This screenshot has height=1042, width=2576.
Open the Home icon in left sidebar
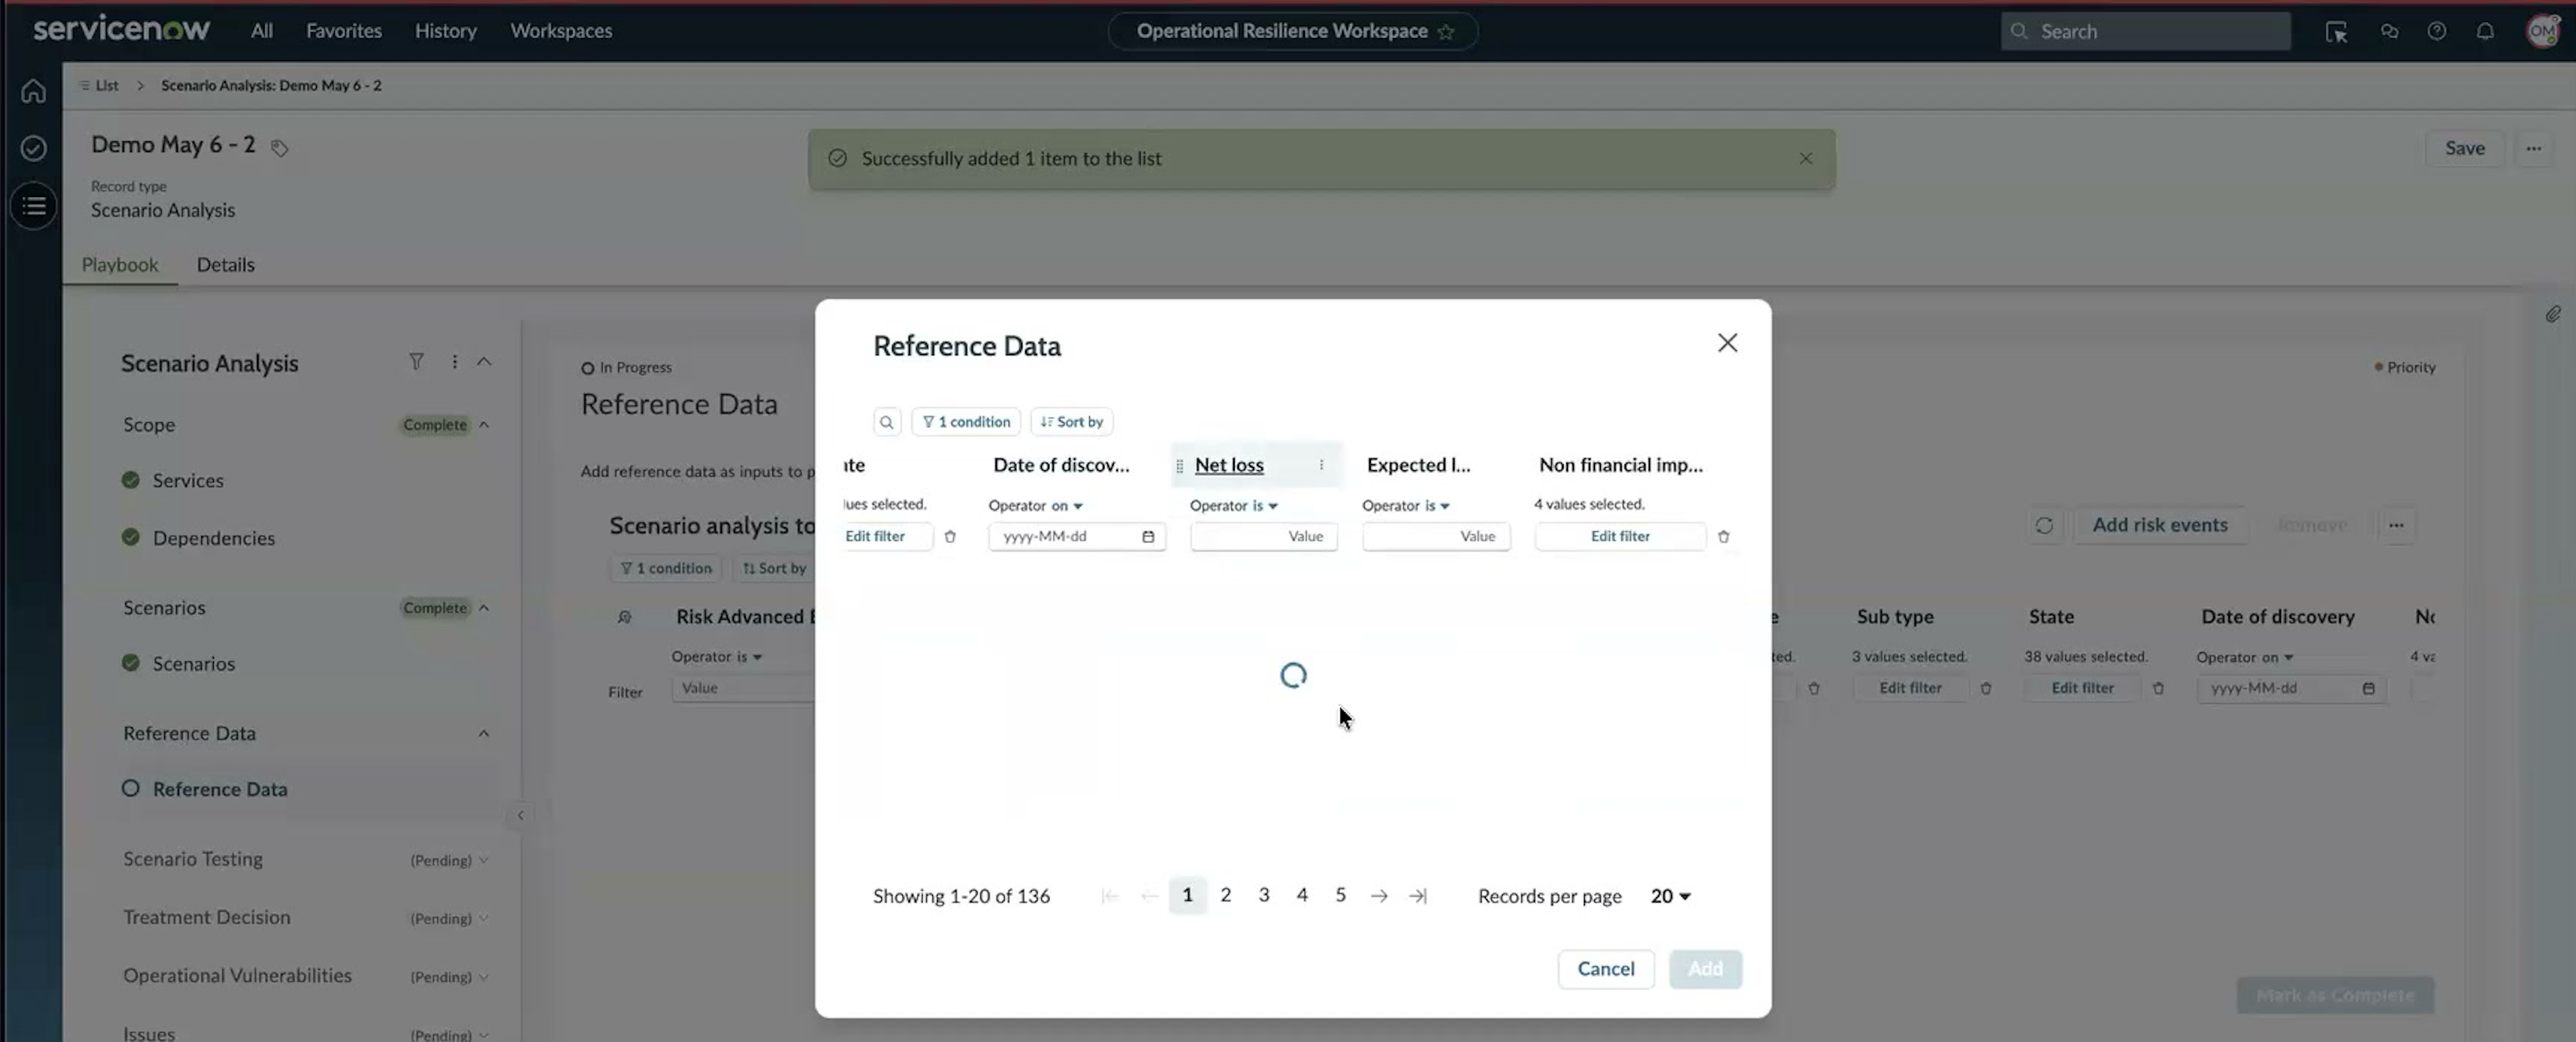[x=33, y=91]
